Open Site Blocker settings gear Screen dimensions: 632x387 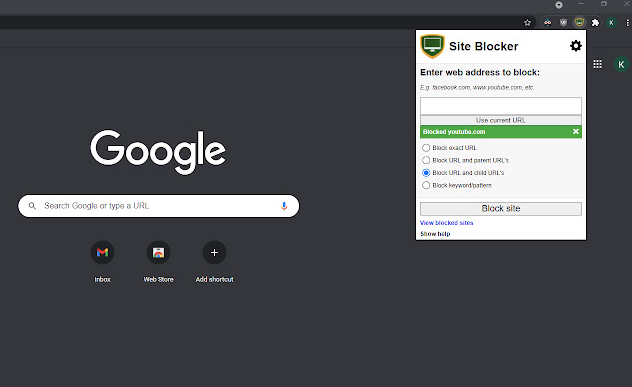click(576, 46)
